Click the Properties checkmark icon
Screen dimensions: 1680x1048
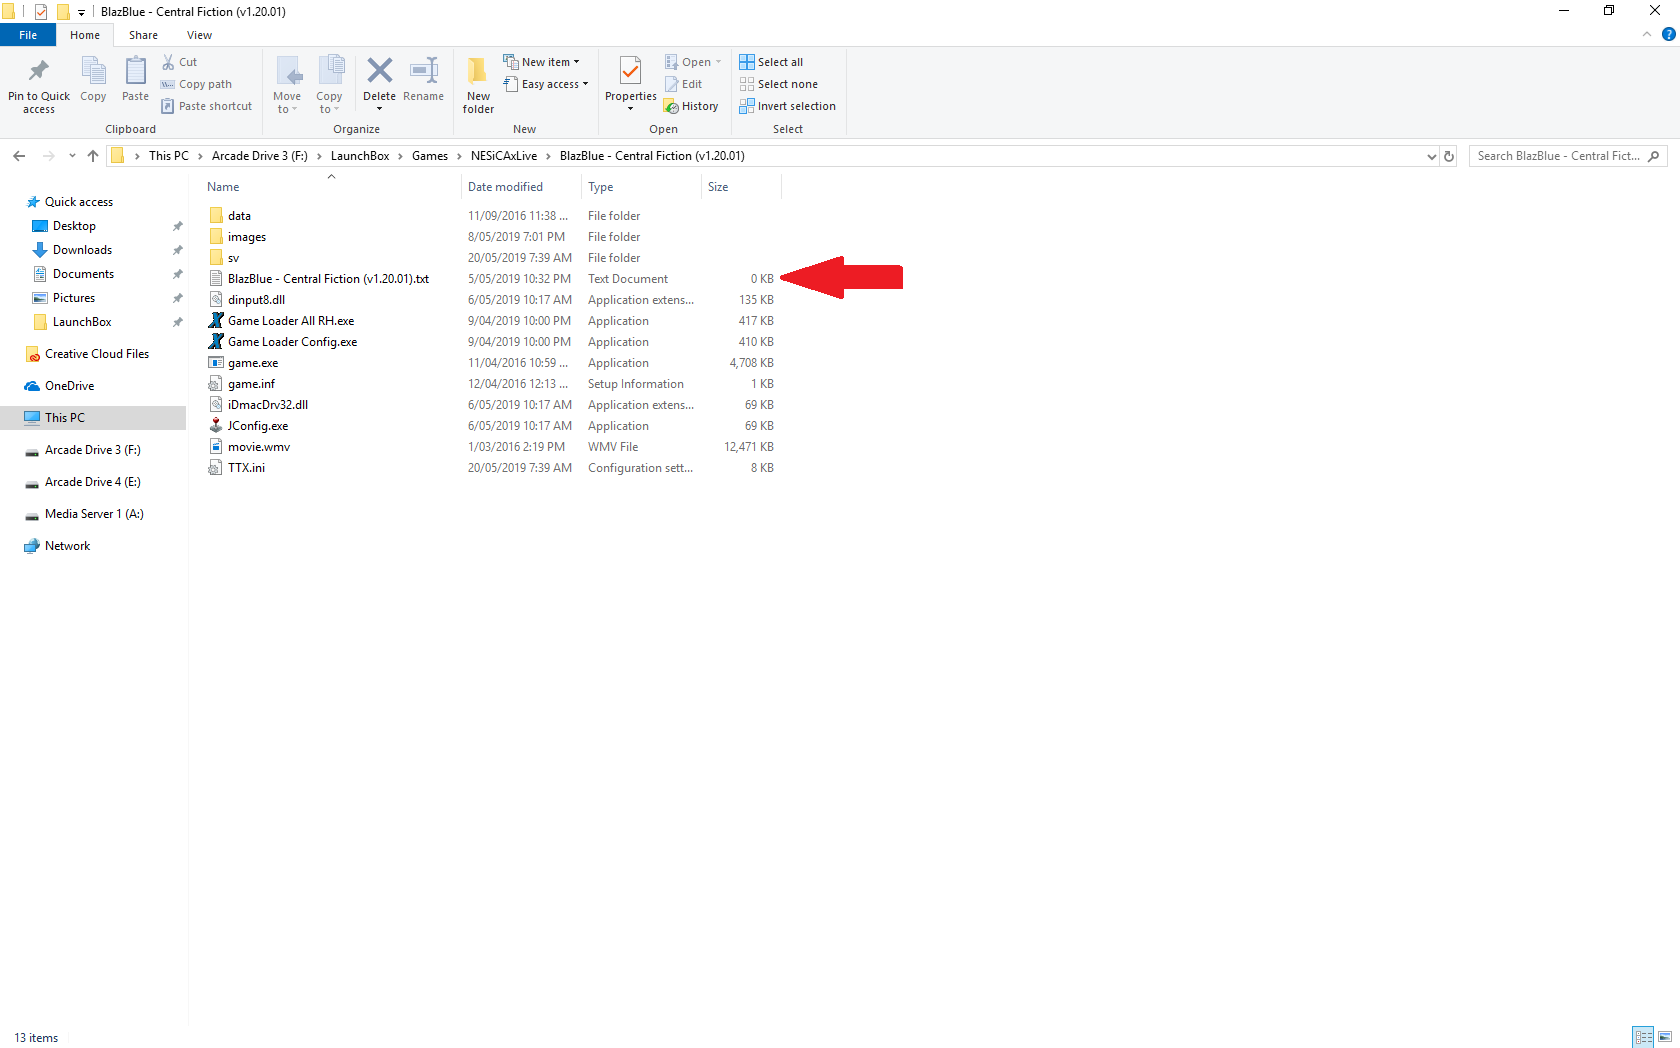[x=630, y=71]
